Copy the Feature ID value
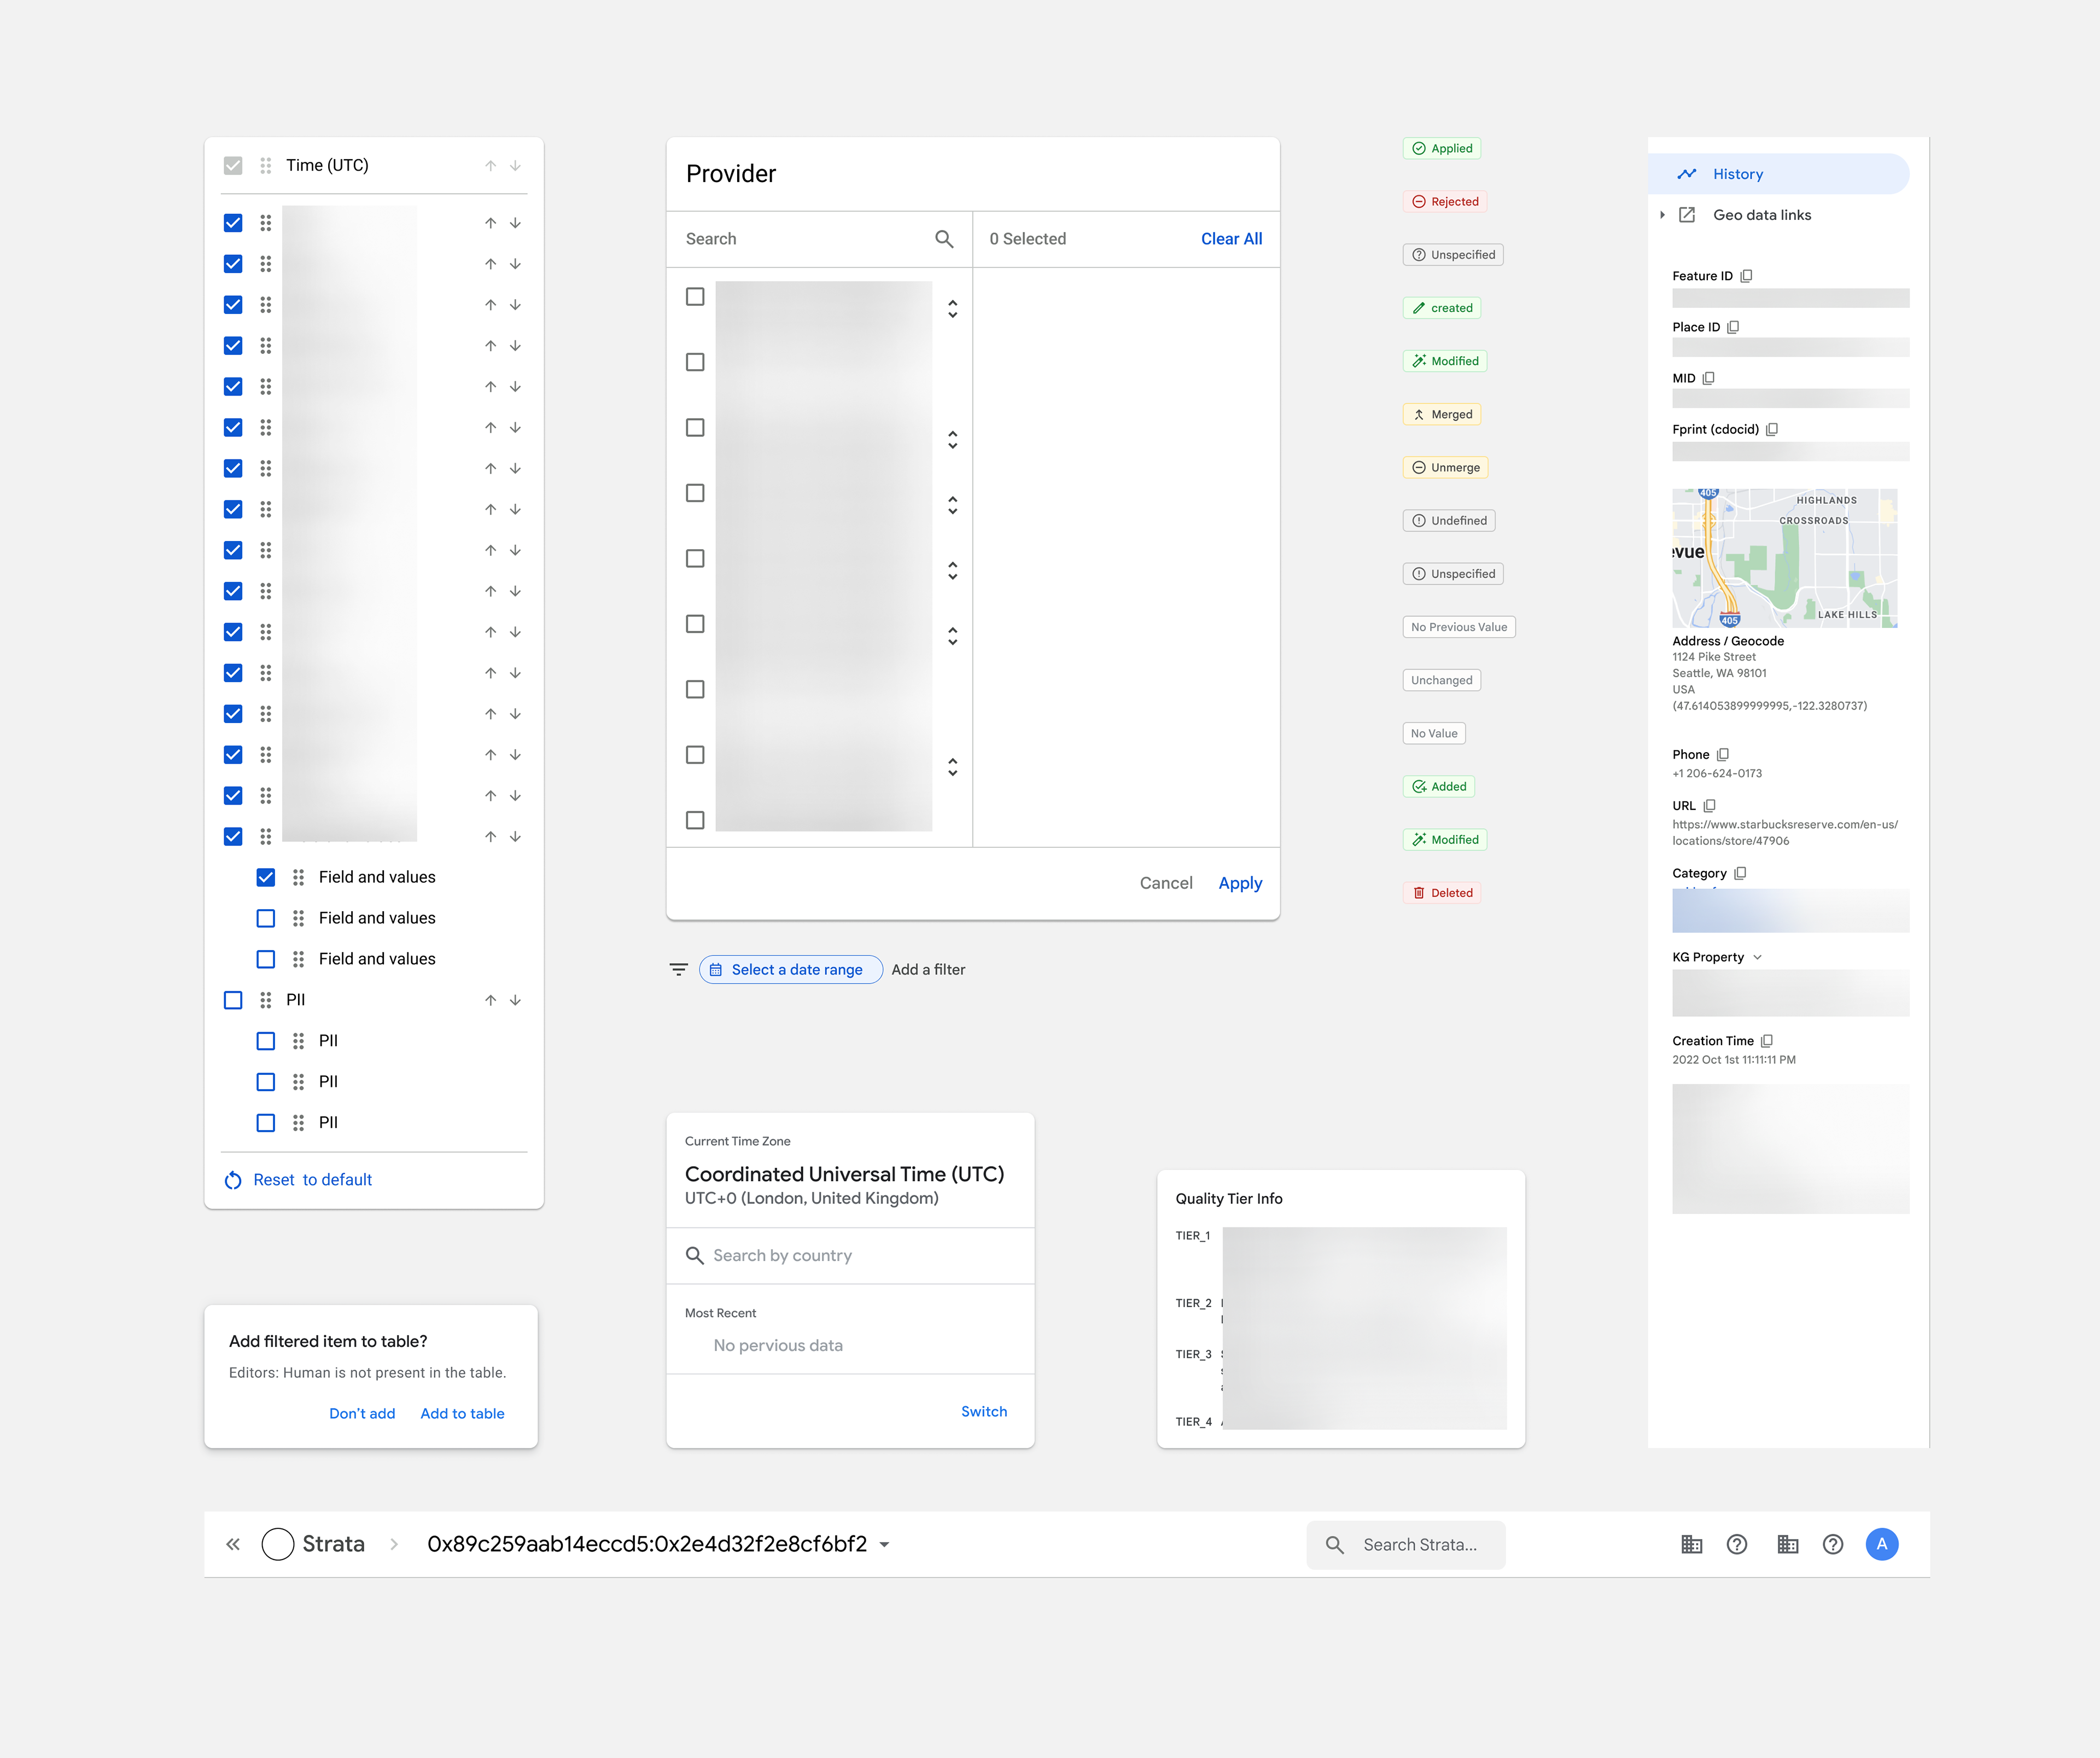2100x1758 pixels. click(1746, 276)
